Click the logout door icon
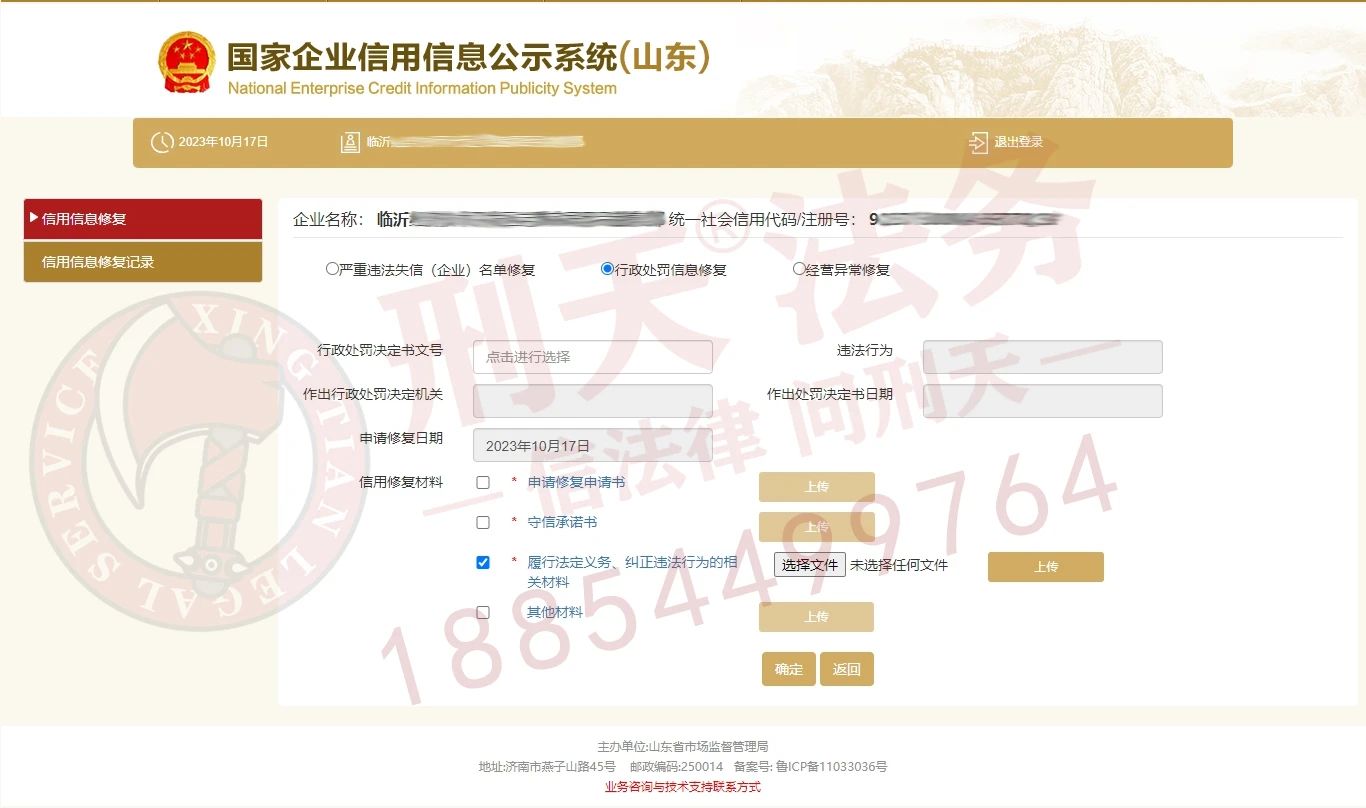This screenshot has width=1366, height=808. (978, 142)
